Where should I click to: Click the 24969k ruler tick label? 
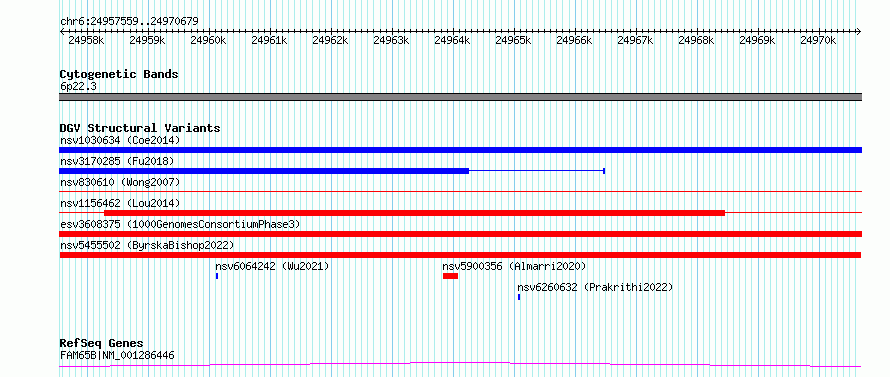coord(757,40)
